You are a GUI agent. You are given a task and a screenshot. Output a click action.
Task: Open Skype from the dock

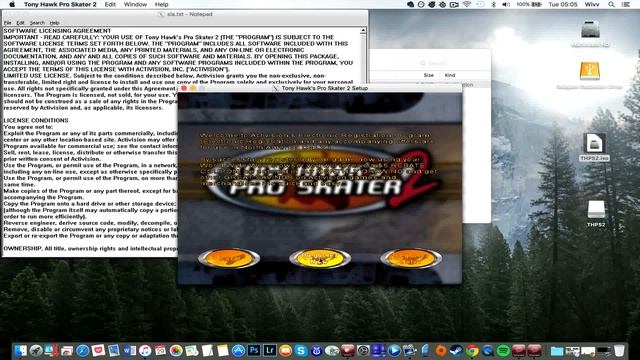pyautogui.click(x=301, y=351)
